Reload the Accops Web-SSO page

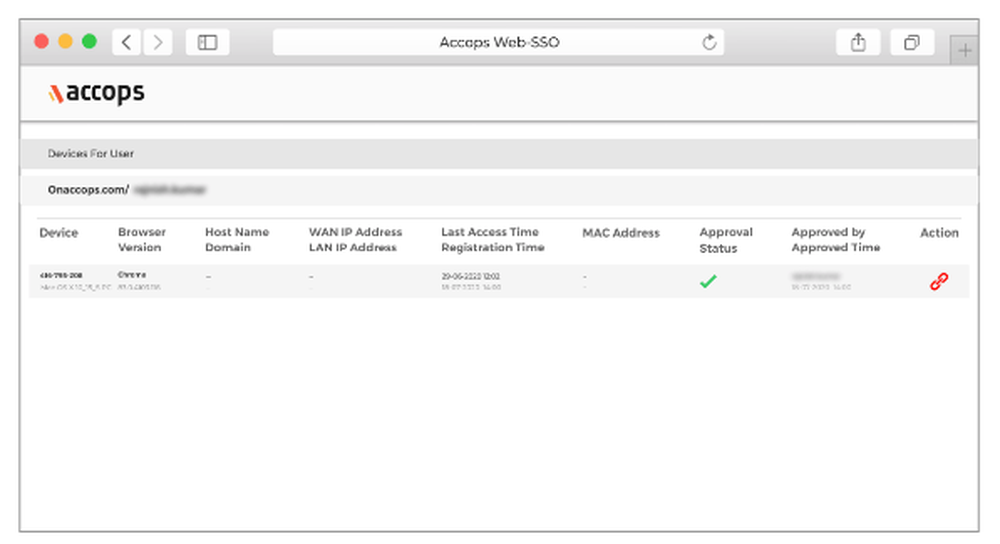point(709,42)
